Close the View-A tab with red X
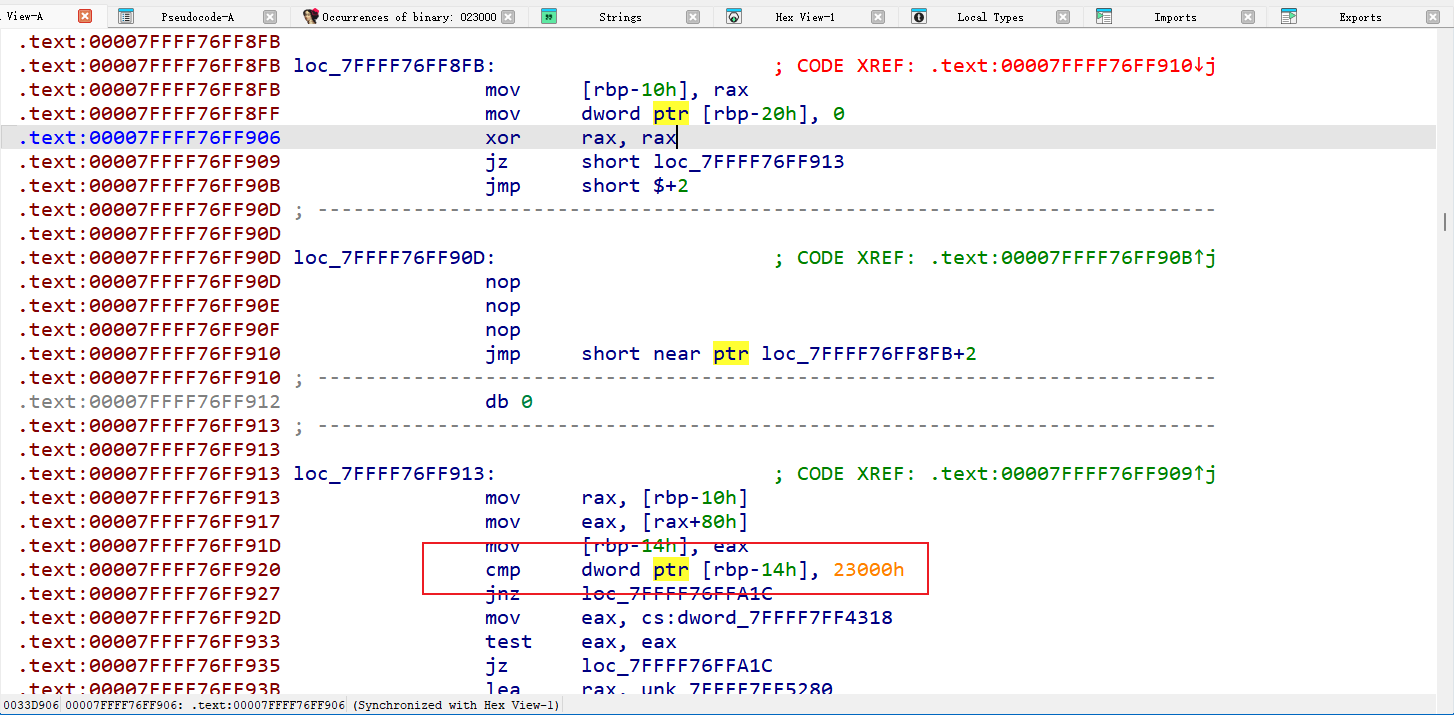Image resolution: width=1454 pixels, height=715 pixels. [x=85, y=17]
